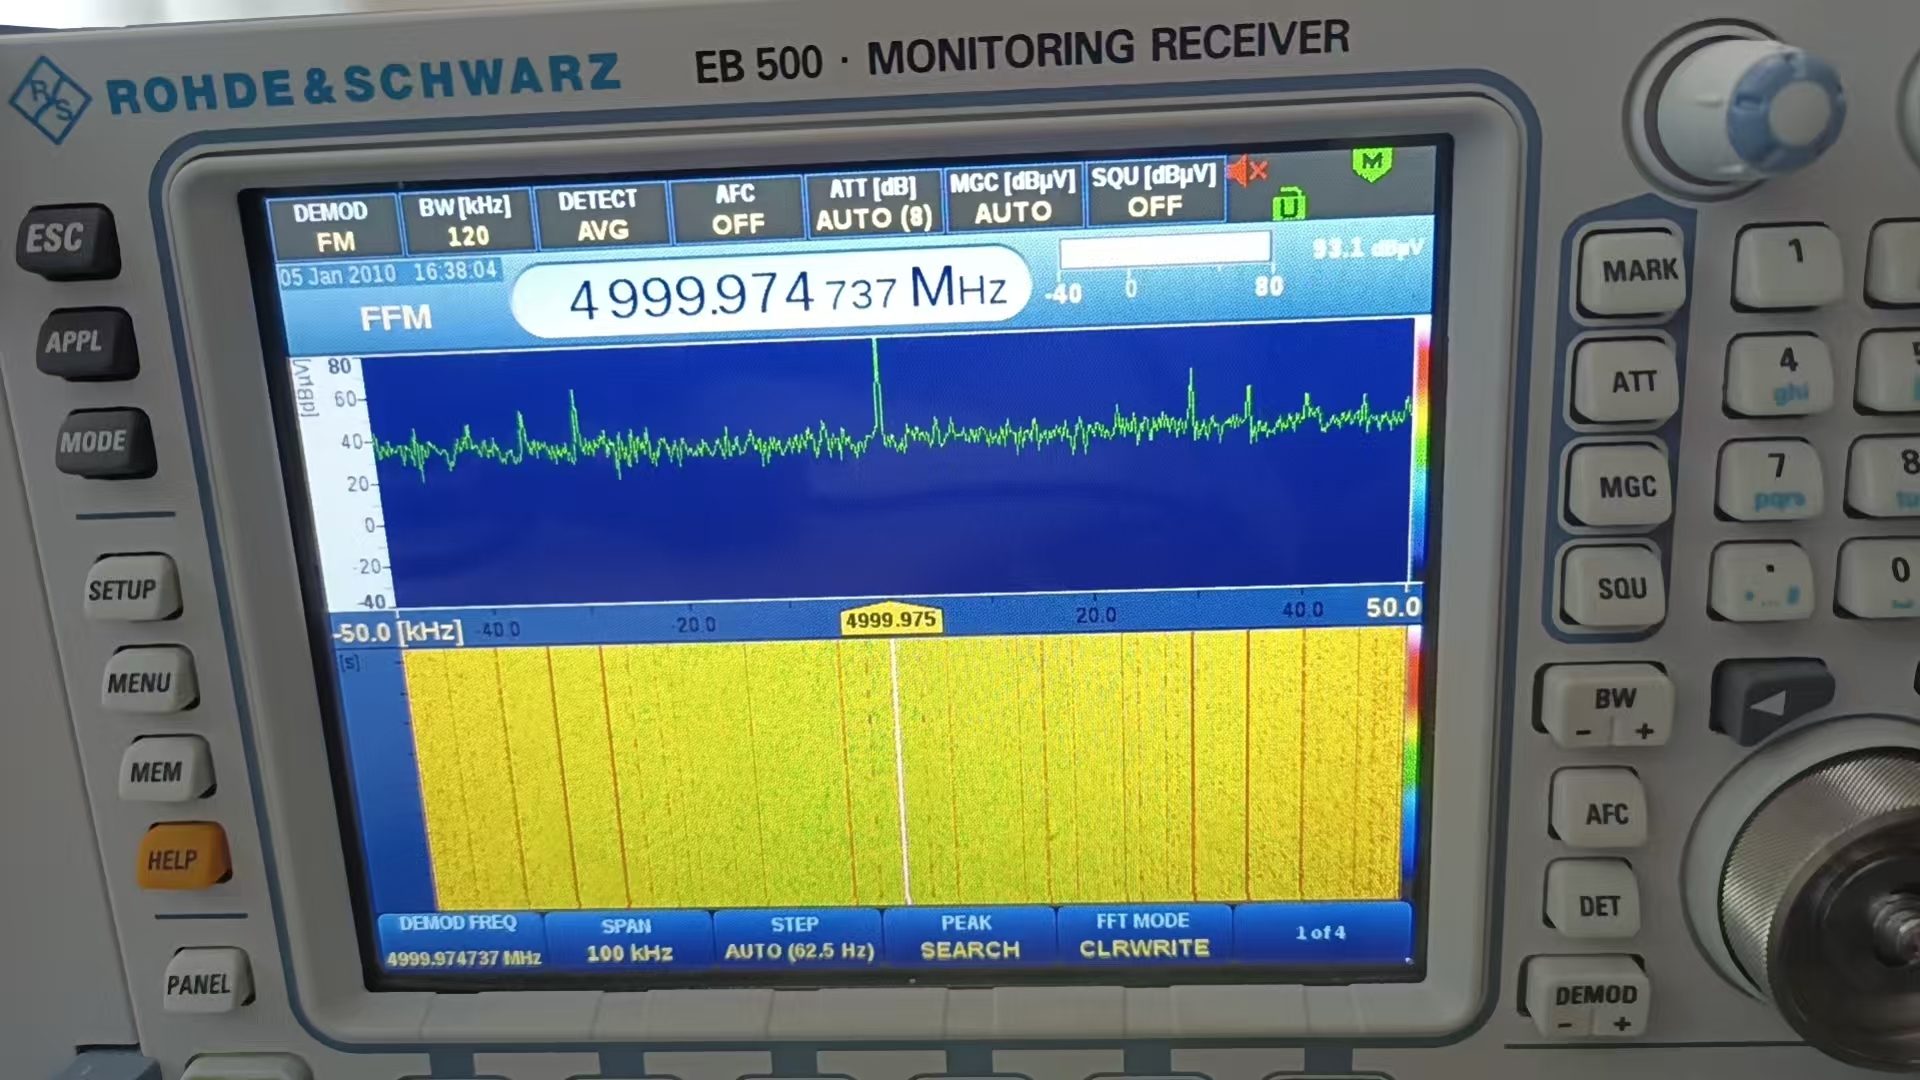The image size is (1920, 1080).
Task: Click the PEAK SEARCH softkey
Action: (969, 936)
